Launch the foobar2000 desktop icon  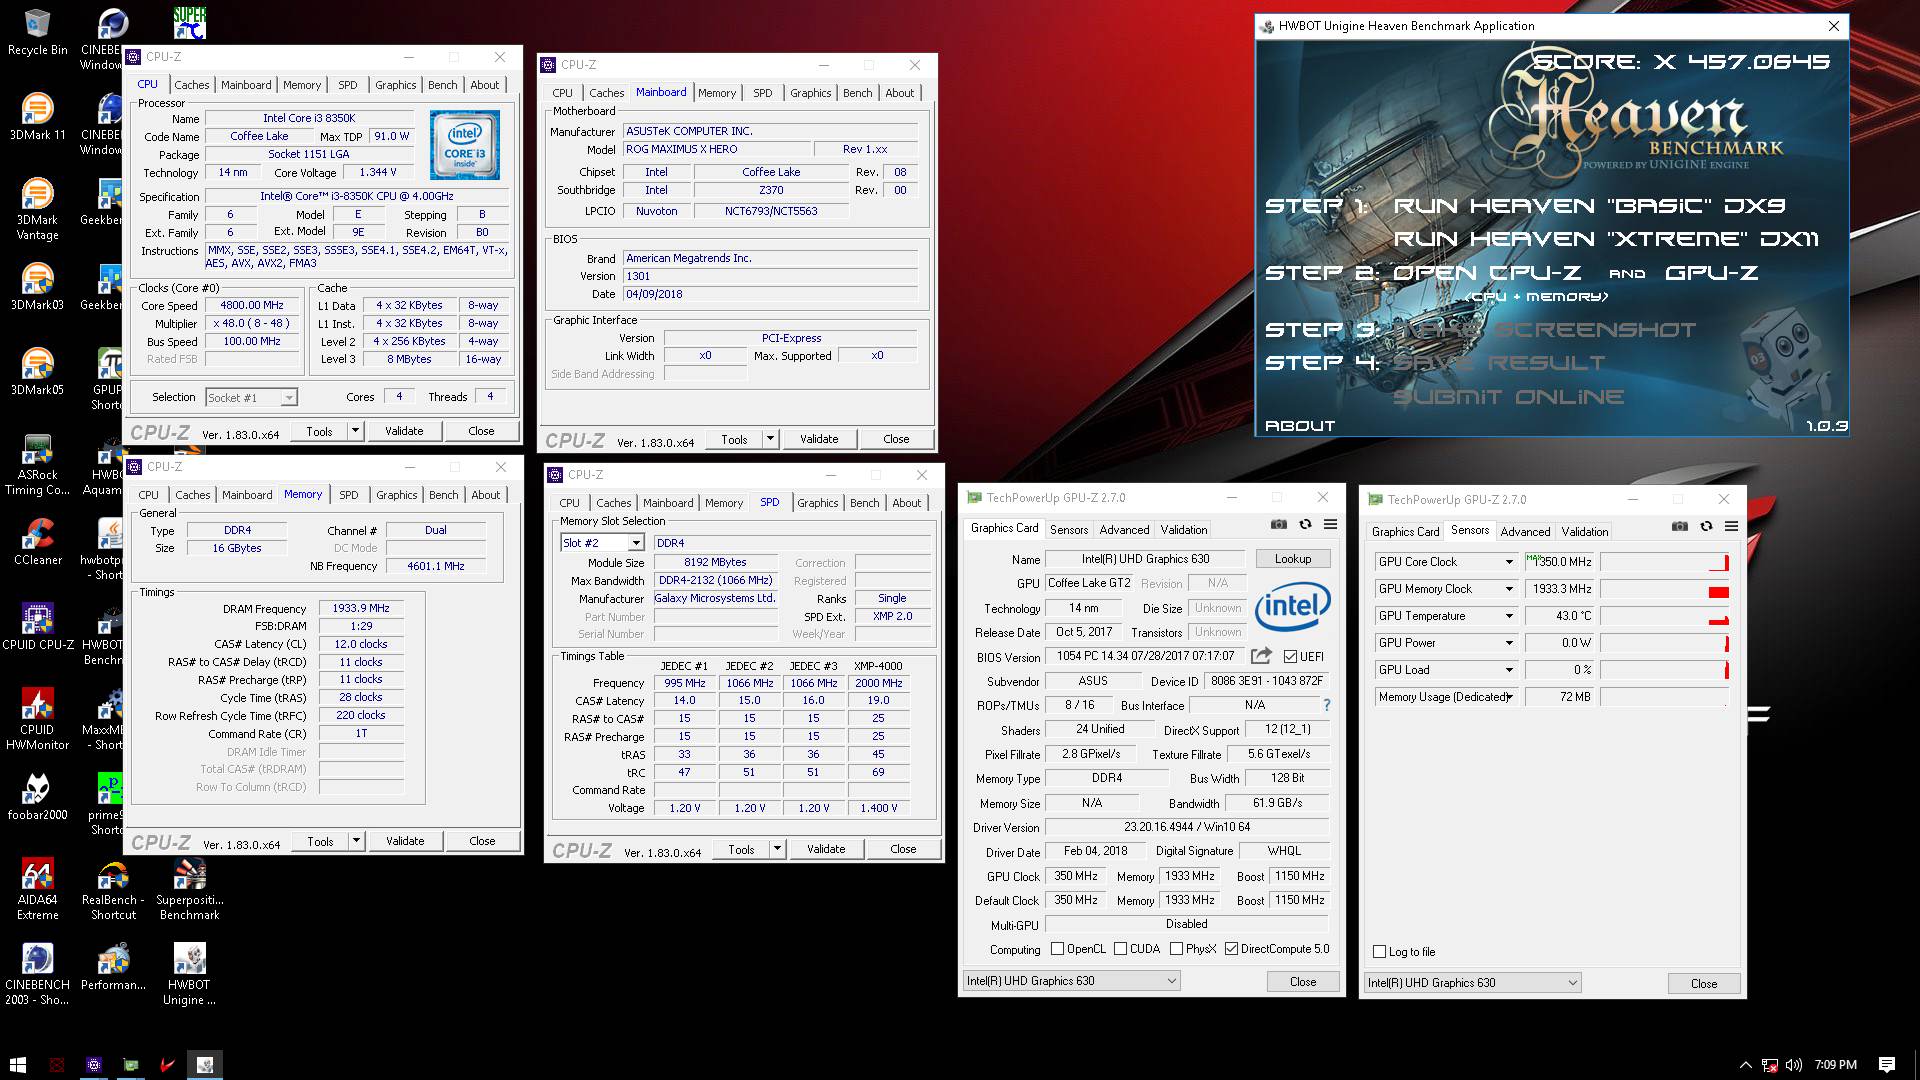38,798
